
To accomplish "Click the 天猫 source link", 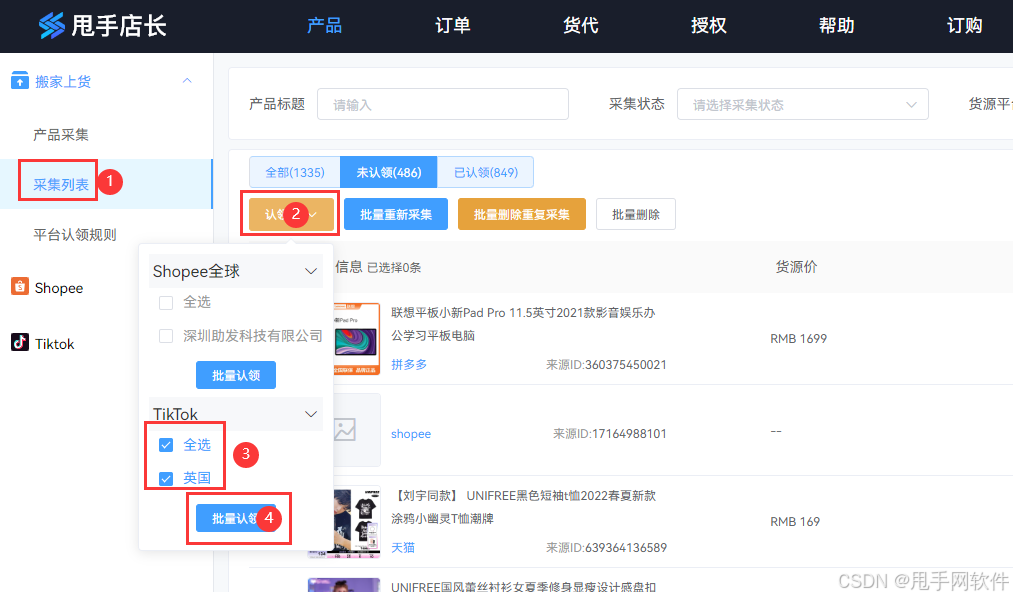I will 403,548.
